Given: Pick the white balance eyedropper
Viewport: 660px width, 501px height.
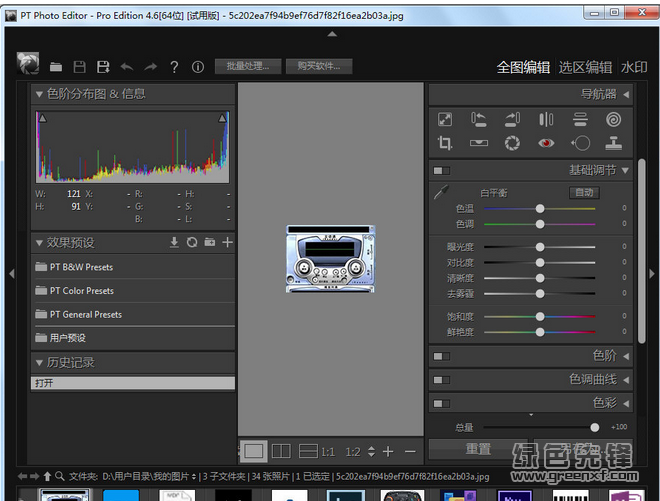Looking at the screenshot, I should tap(441, 193).
